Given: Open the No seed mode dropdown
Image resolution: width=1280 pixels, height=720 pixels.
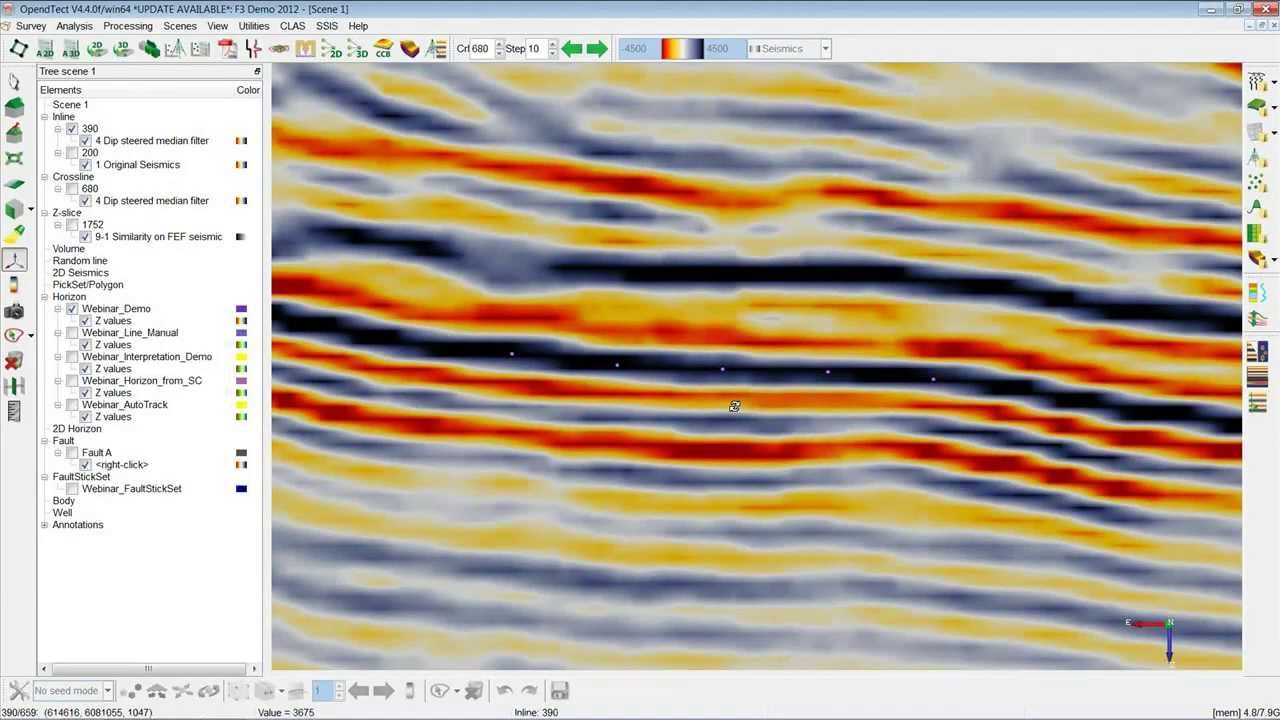Looking at the screenshot, I should tap(73, 691).
